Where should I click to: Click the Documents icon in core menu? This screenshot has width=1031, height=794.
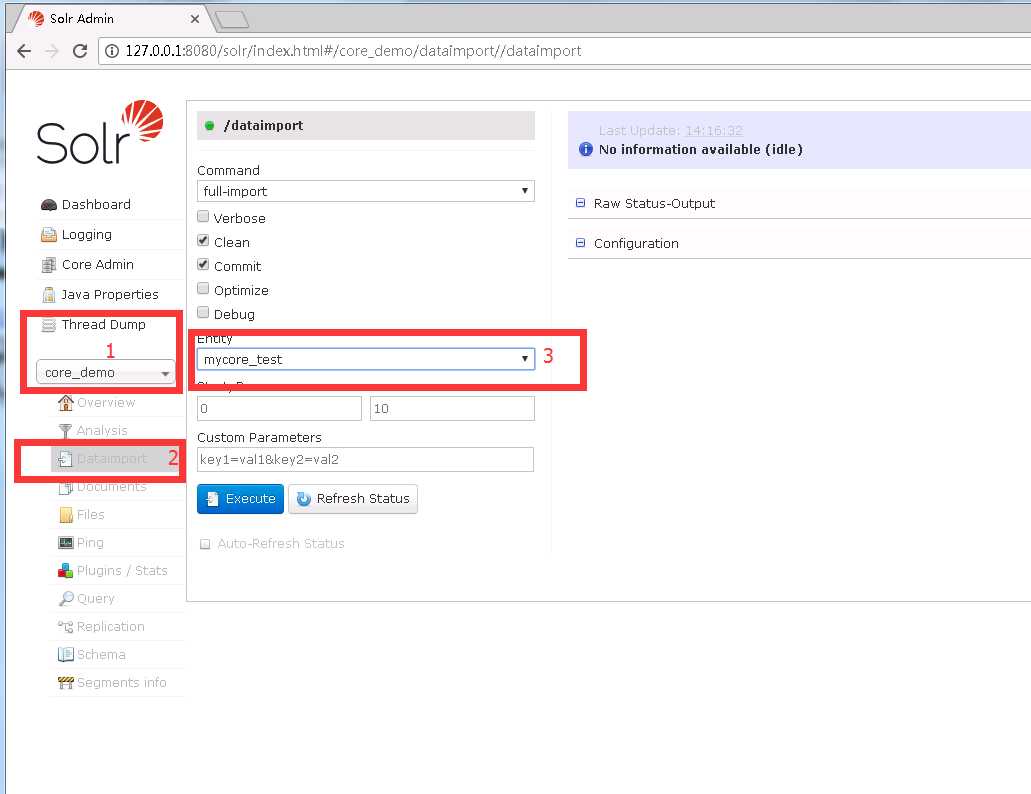pos(65,487)
